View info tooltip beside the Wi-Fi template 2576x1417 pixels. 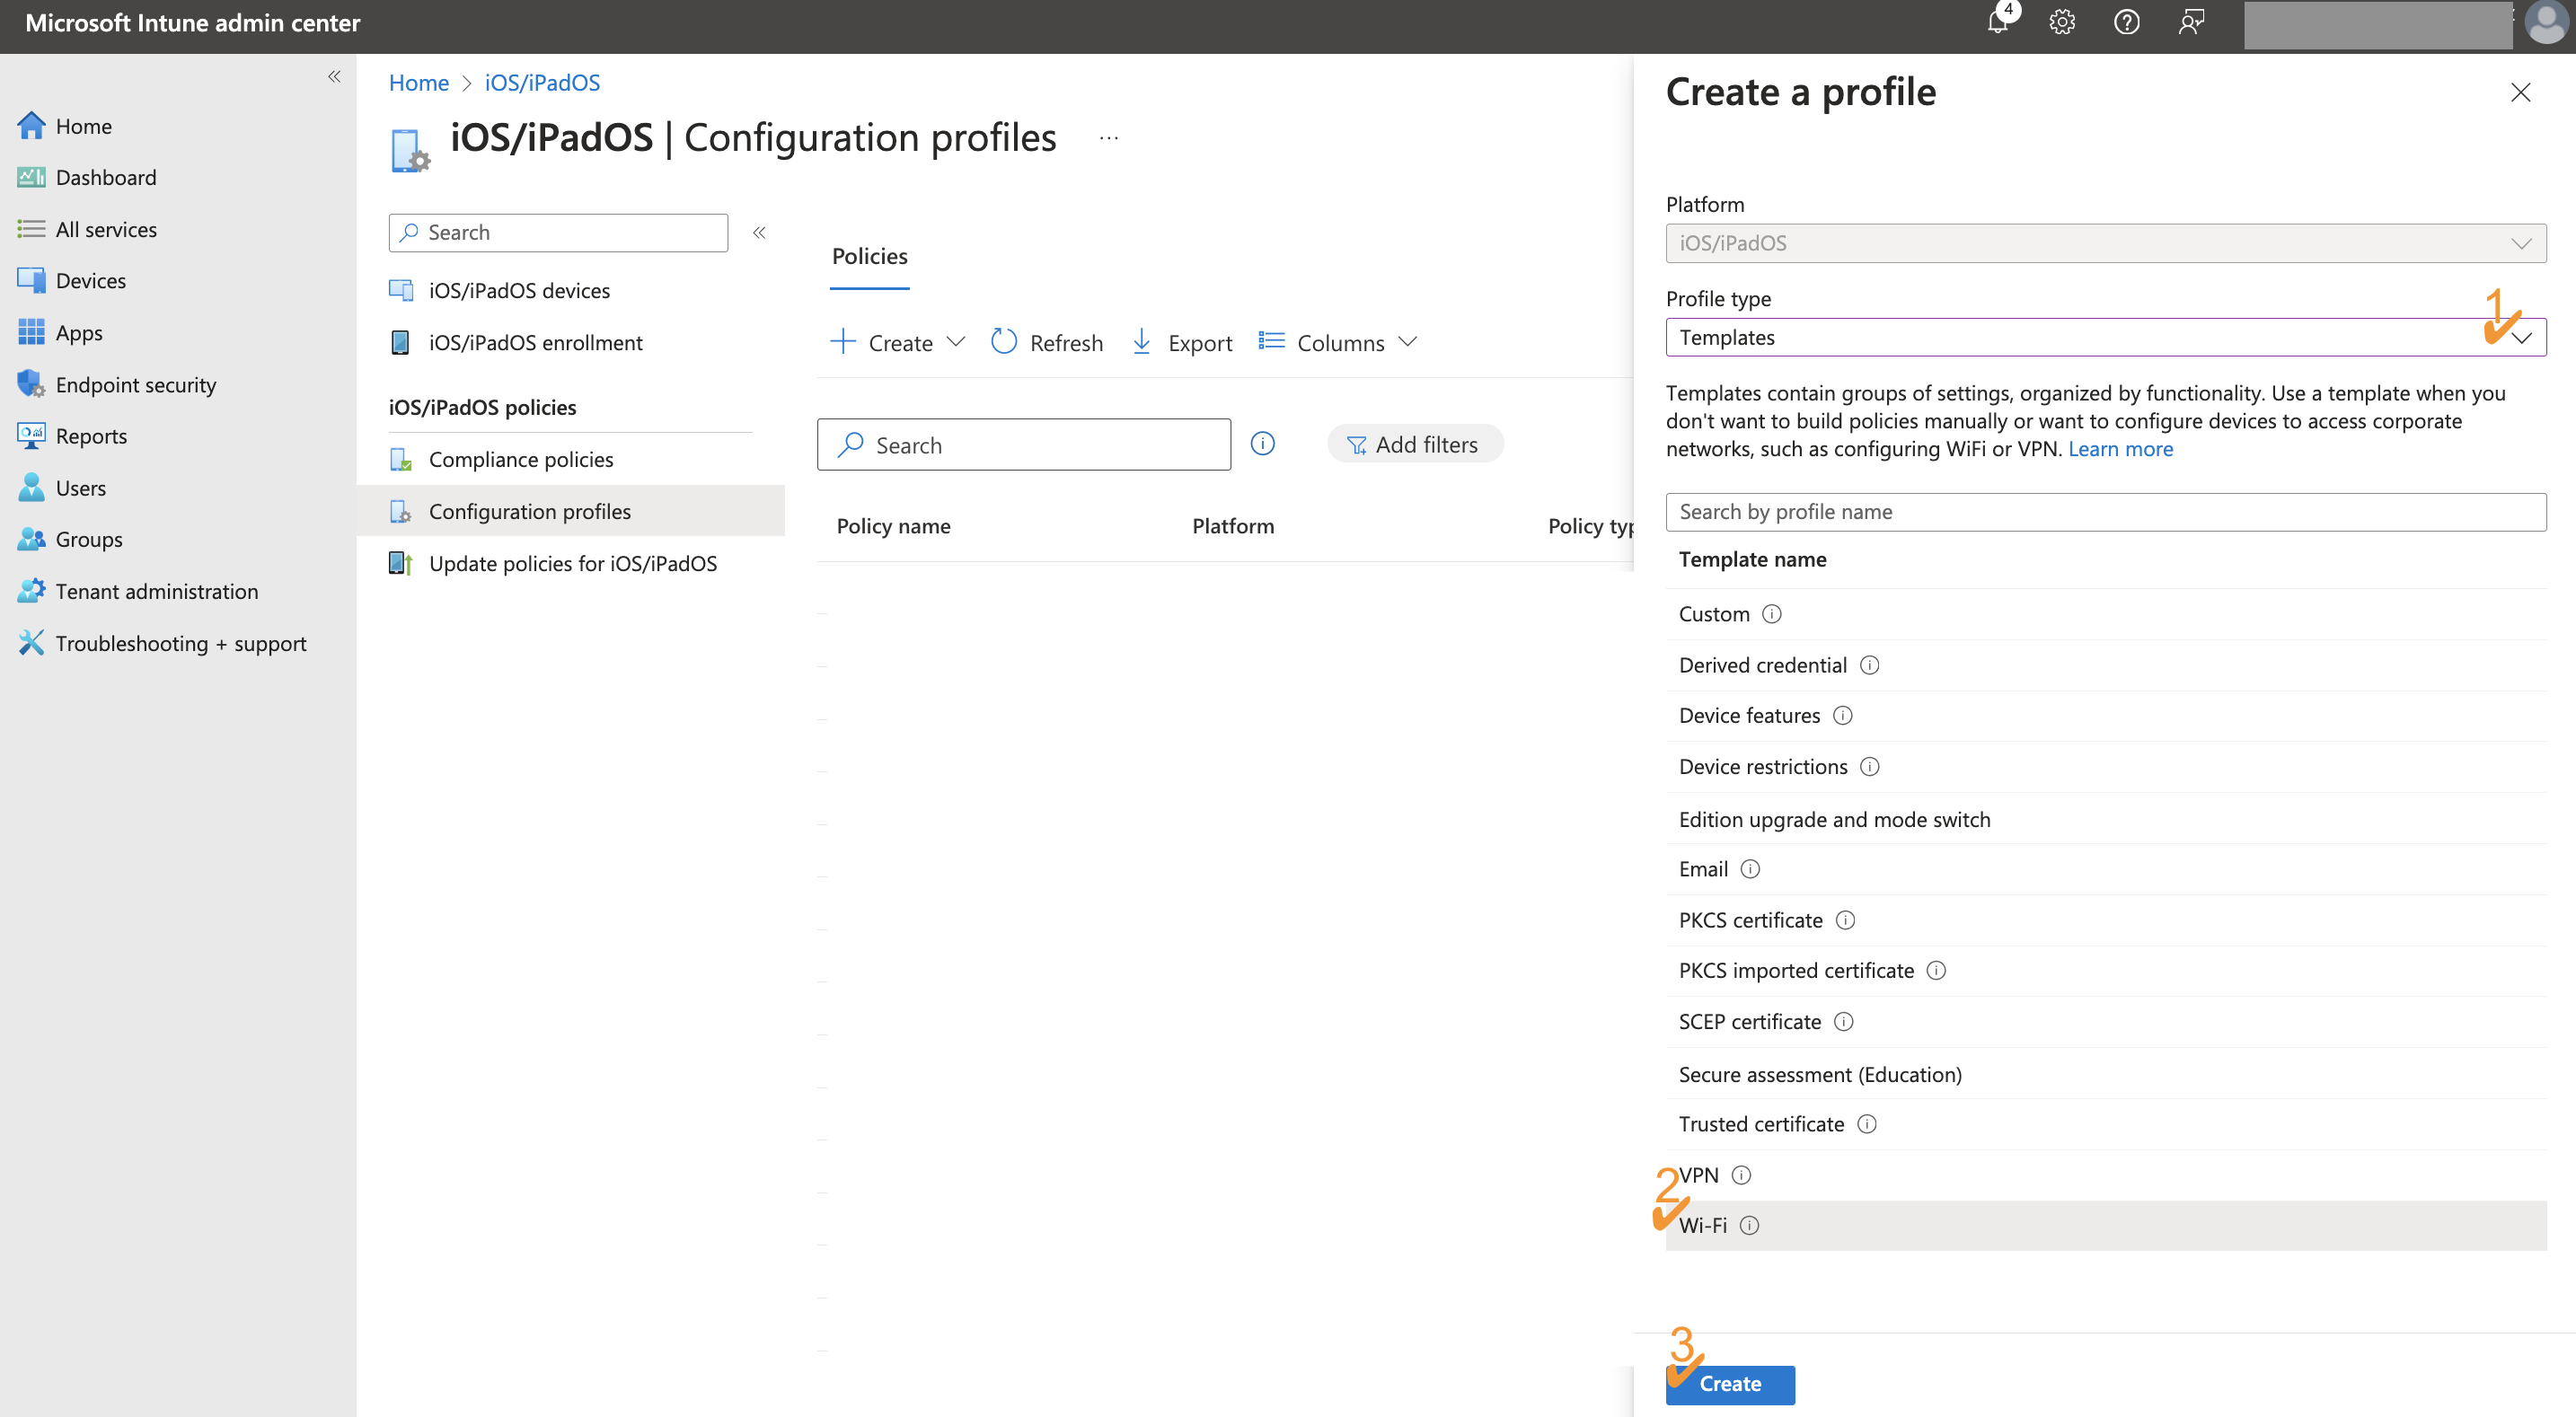point(1750,1225)
